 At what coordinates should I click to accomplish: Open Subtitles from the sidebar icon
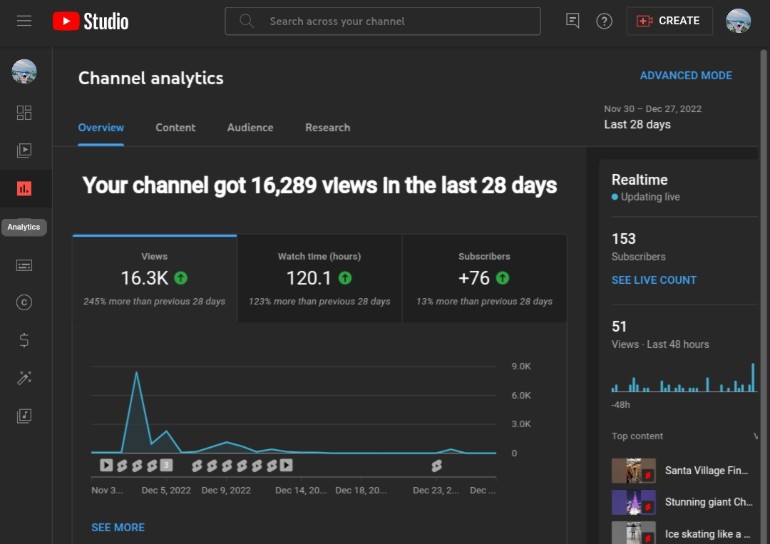coord(24,265)
